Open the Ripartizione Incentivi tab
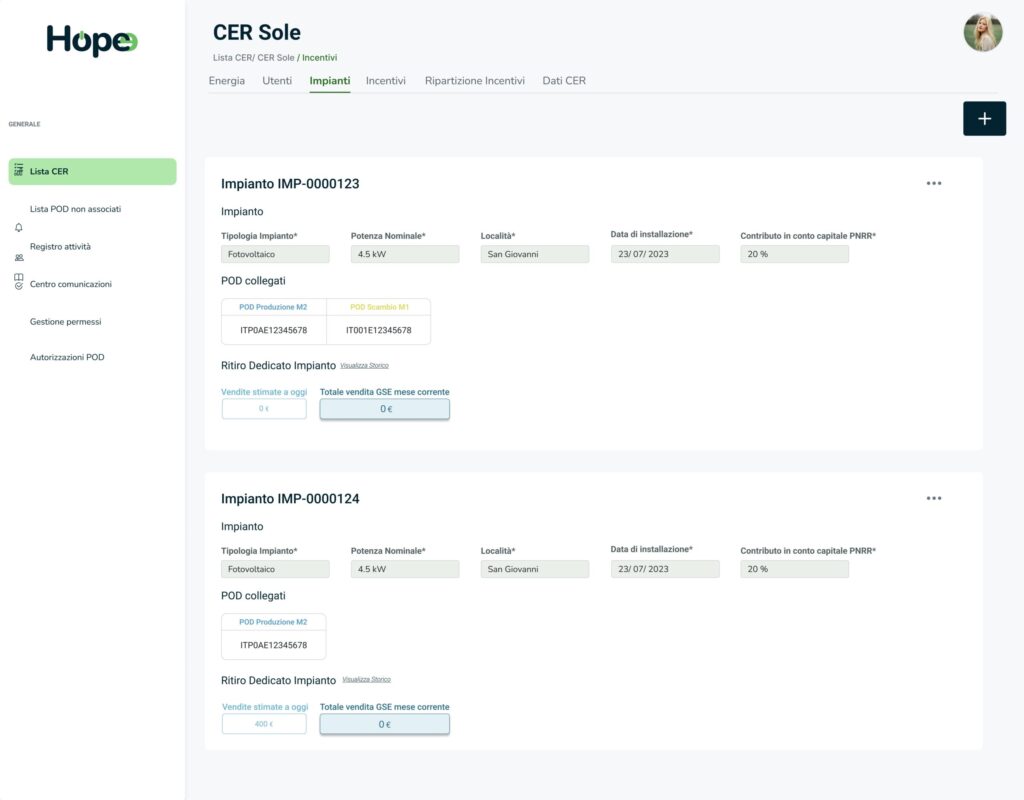Viewport: 1024px width, 800px height. (474, 81)
